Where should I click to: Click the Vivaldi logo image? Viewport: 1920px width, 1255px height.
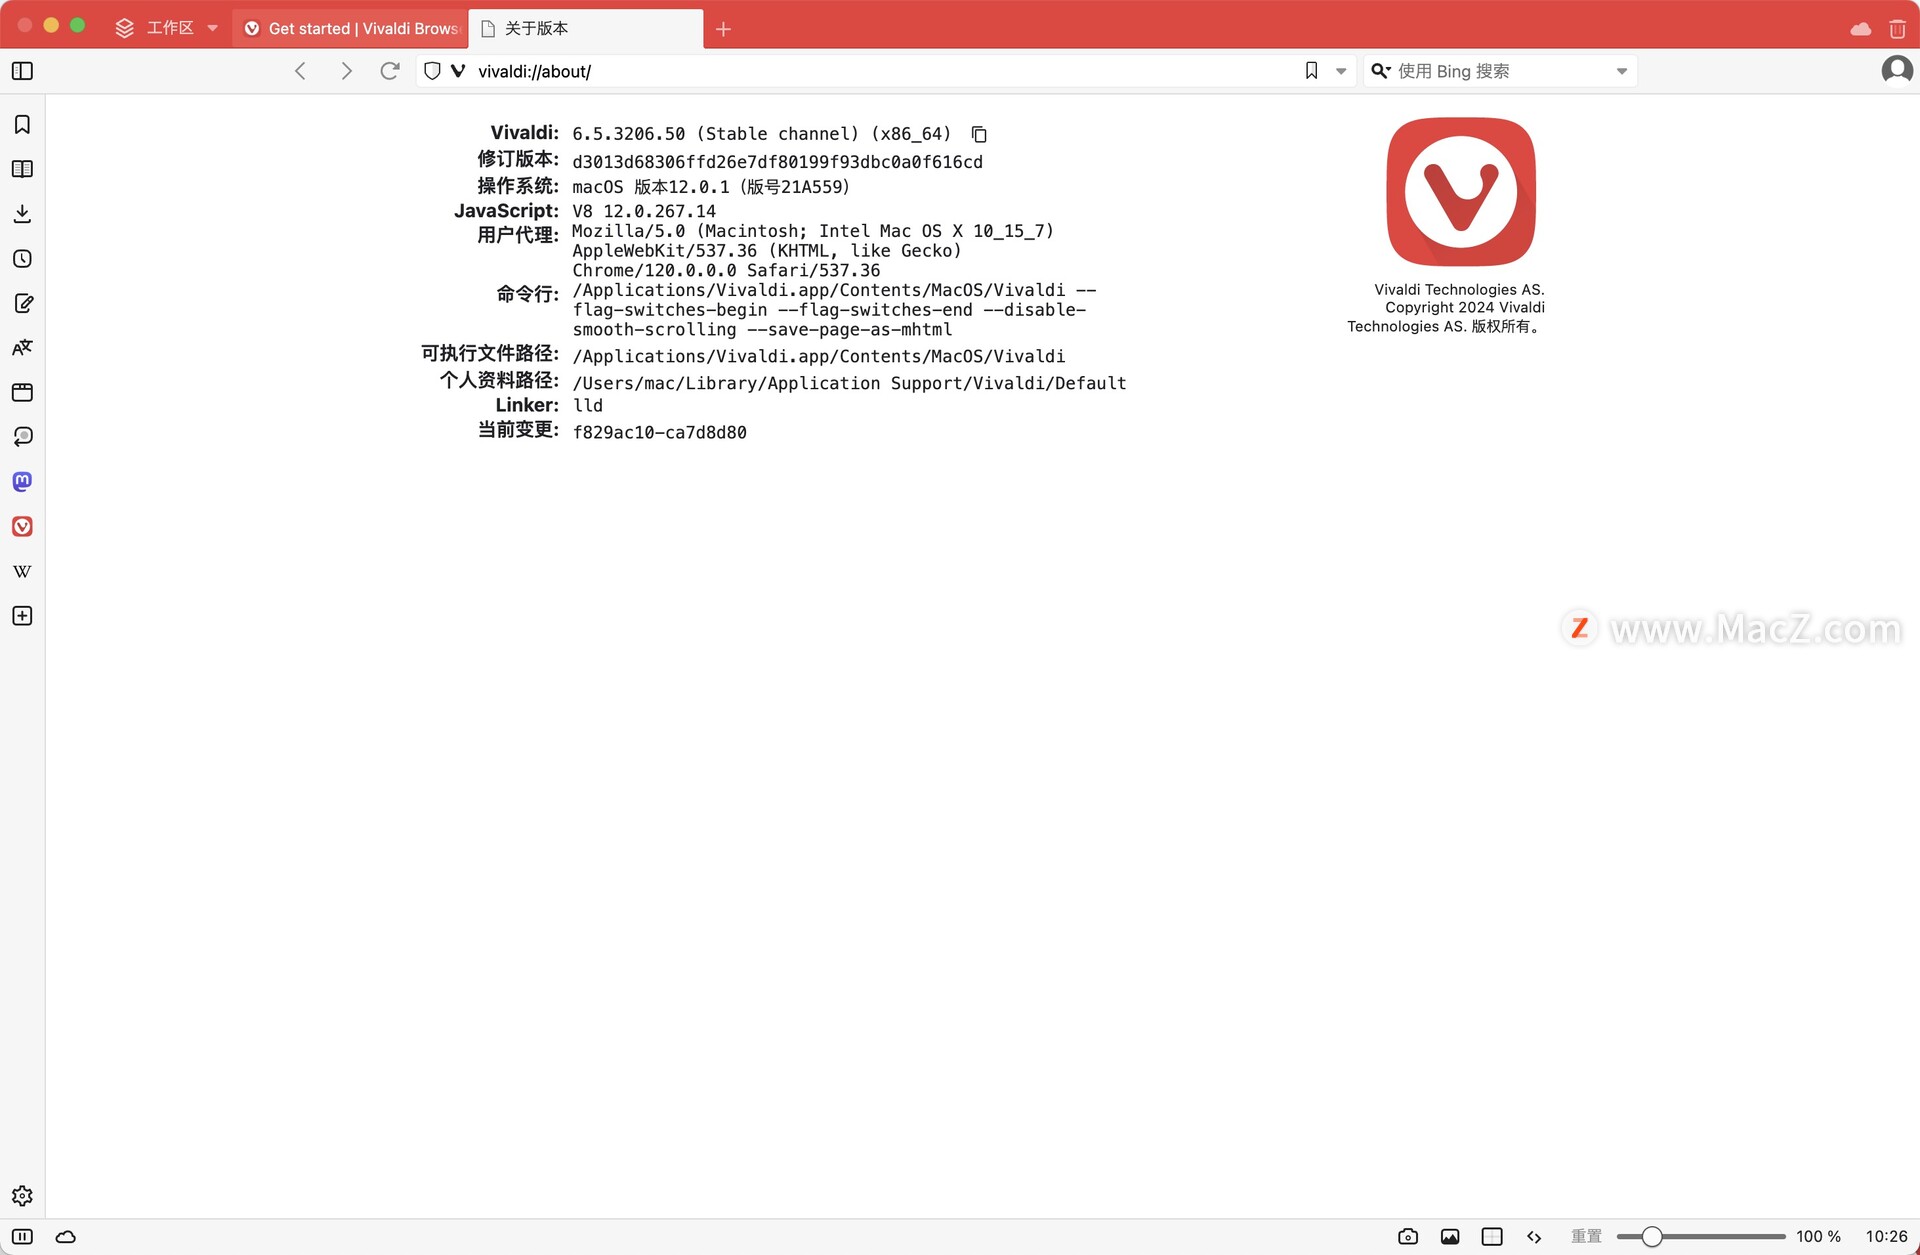(1461, 192)
